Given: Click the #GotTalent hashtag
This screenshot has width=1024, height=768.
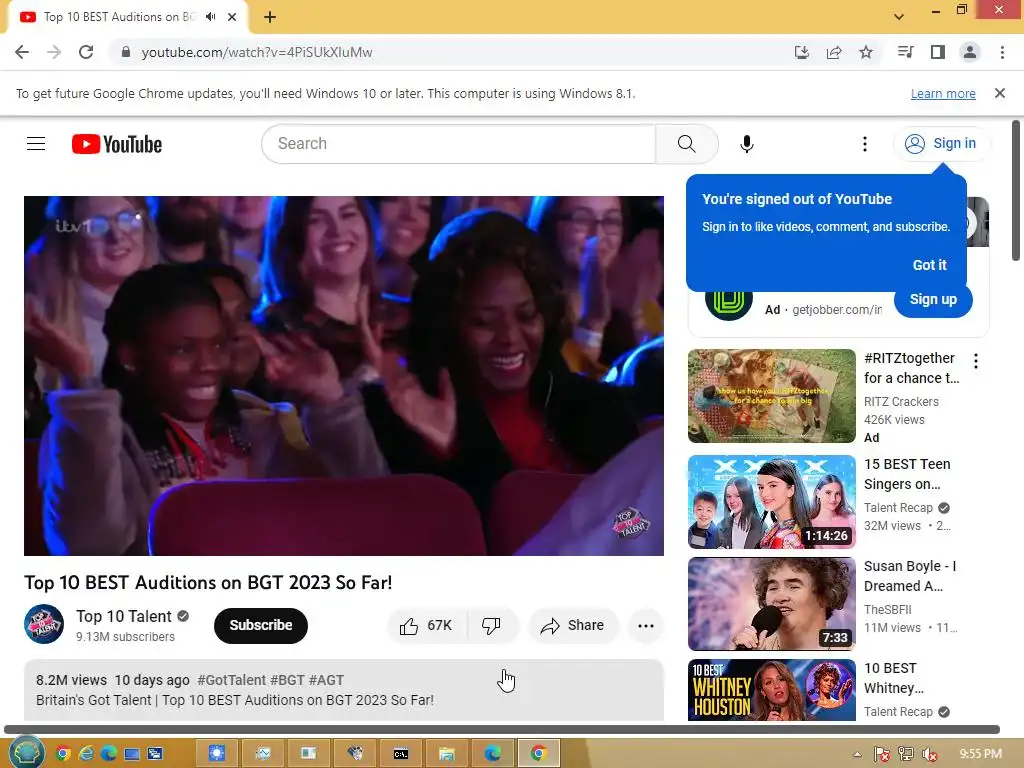Looking at the screenshot, I should (232, 680).
